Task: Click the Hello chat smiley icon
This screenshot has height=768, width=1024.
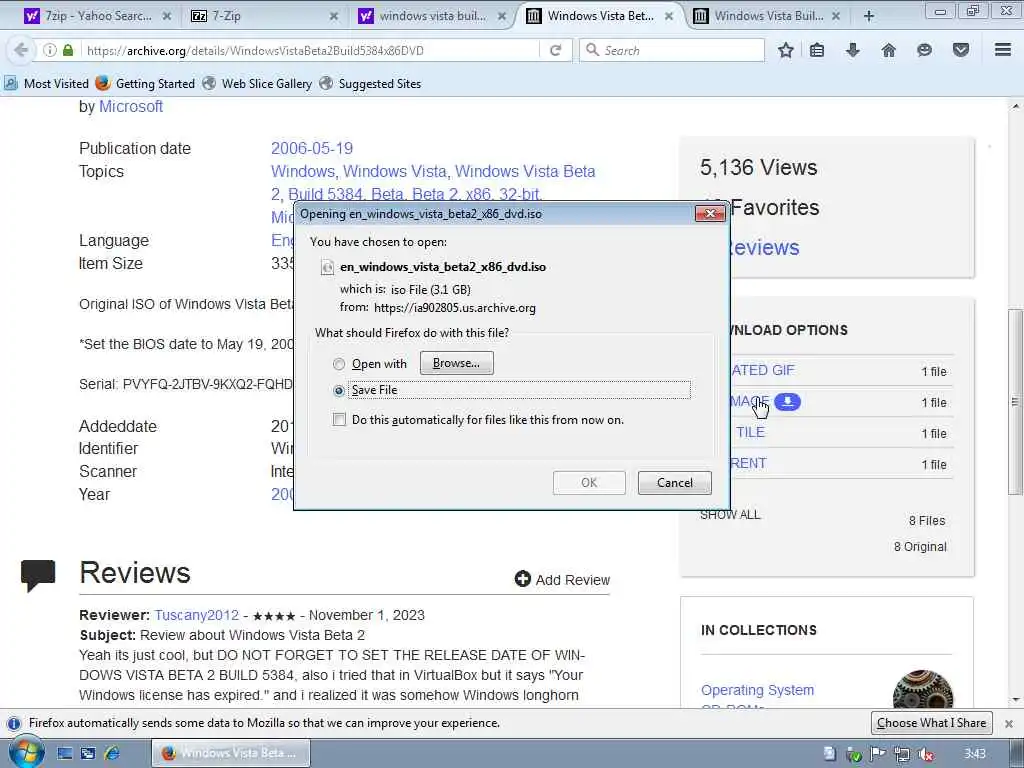Action: pyautogui.click(x=924, y=50)
